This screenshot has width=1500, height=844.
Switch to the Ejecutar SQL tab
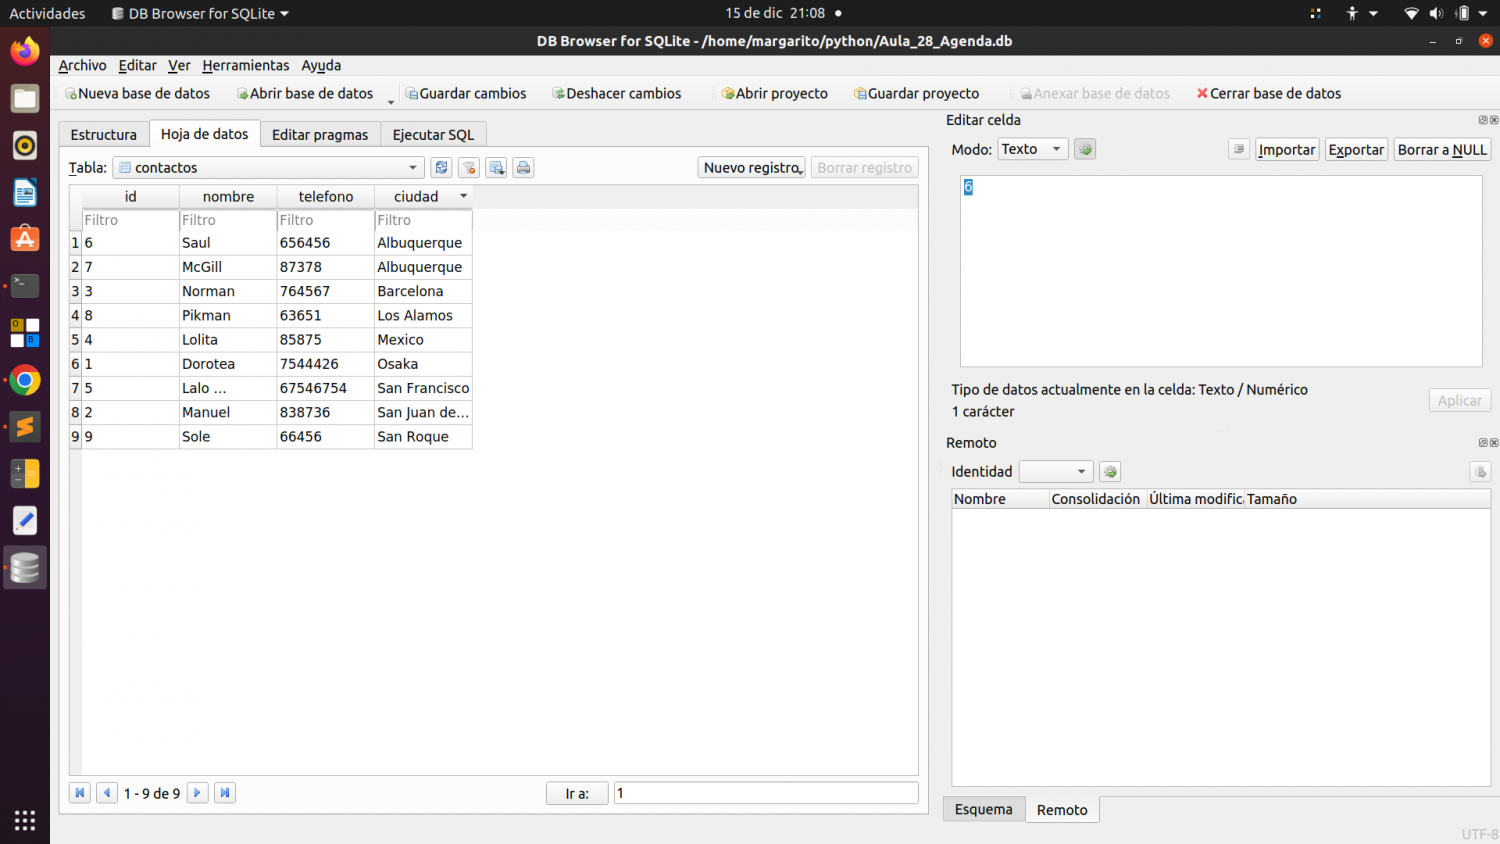click(433, 135)
